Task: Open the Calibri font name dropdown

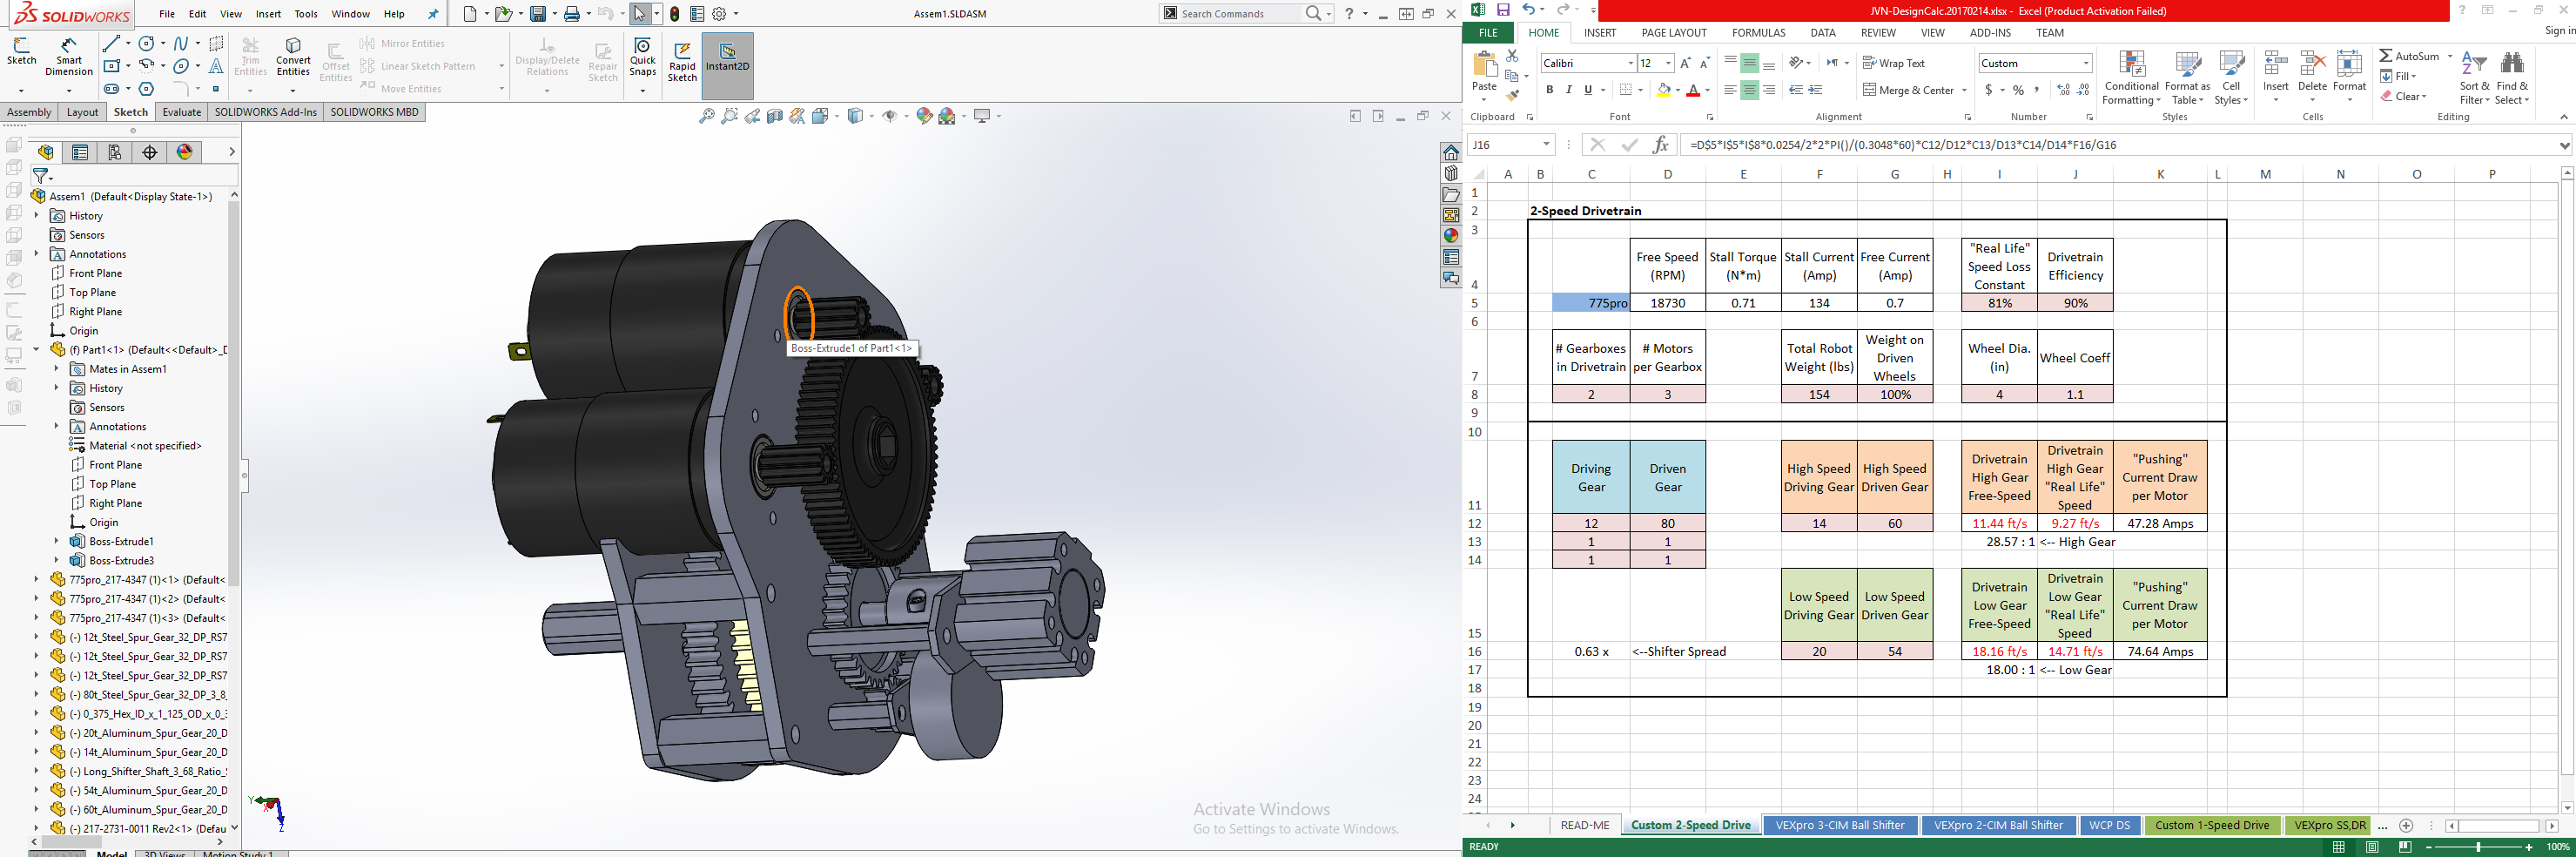Action: point(1629,63)
